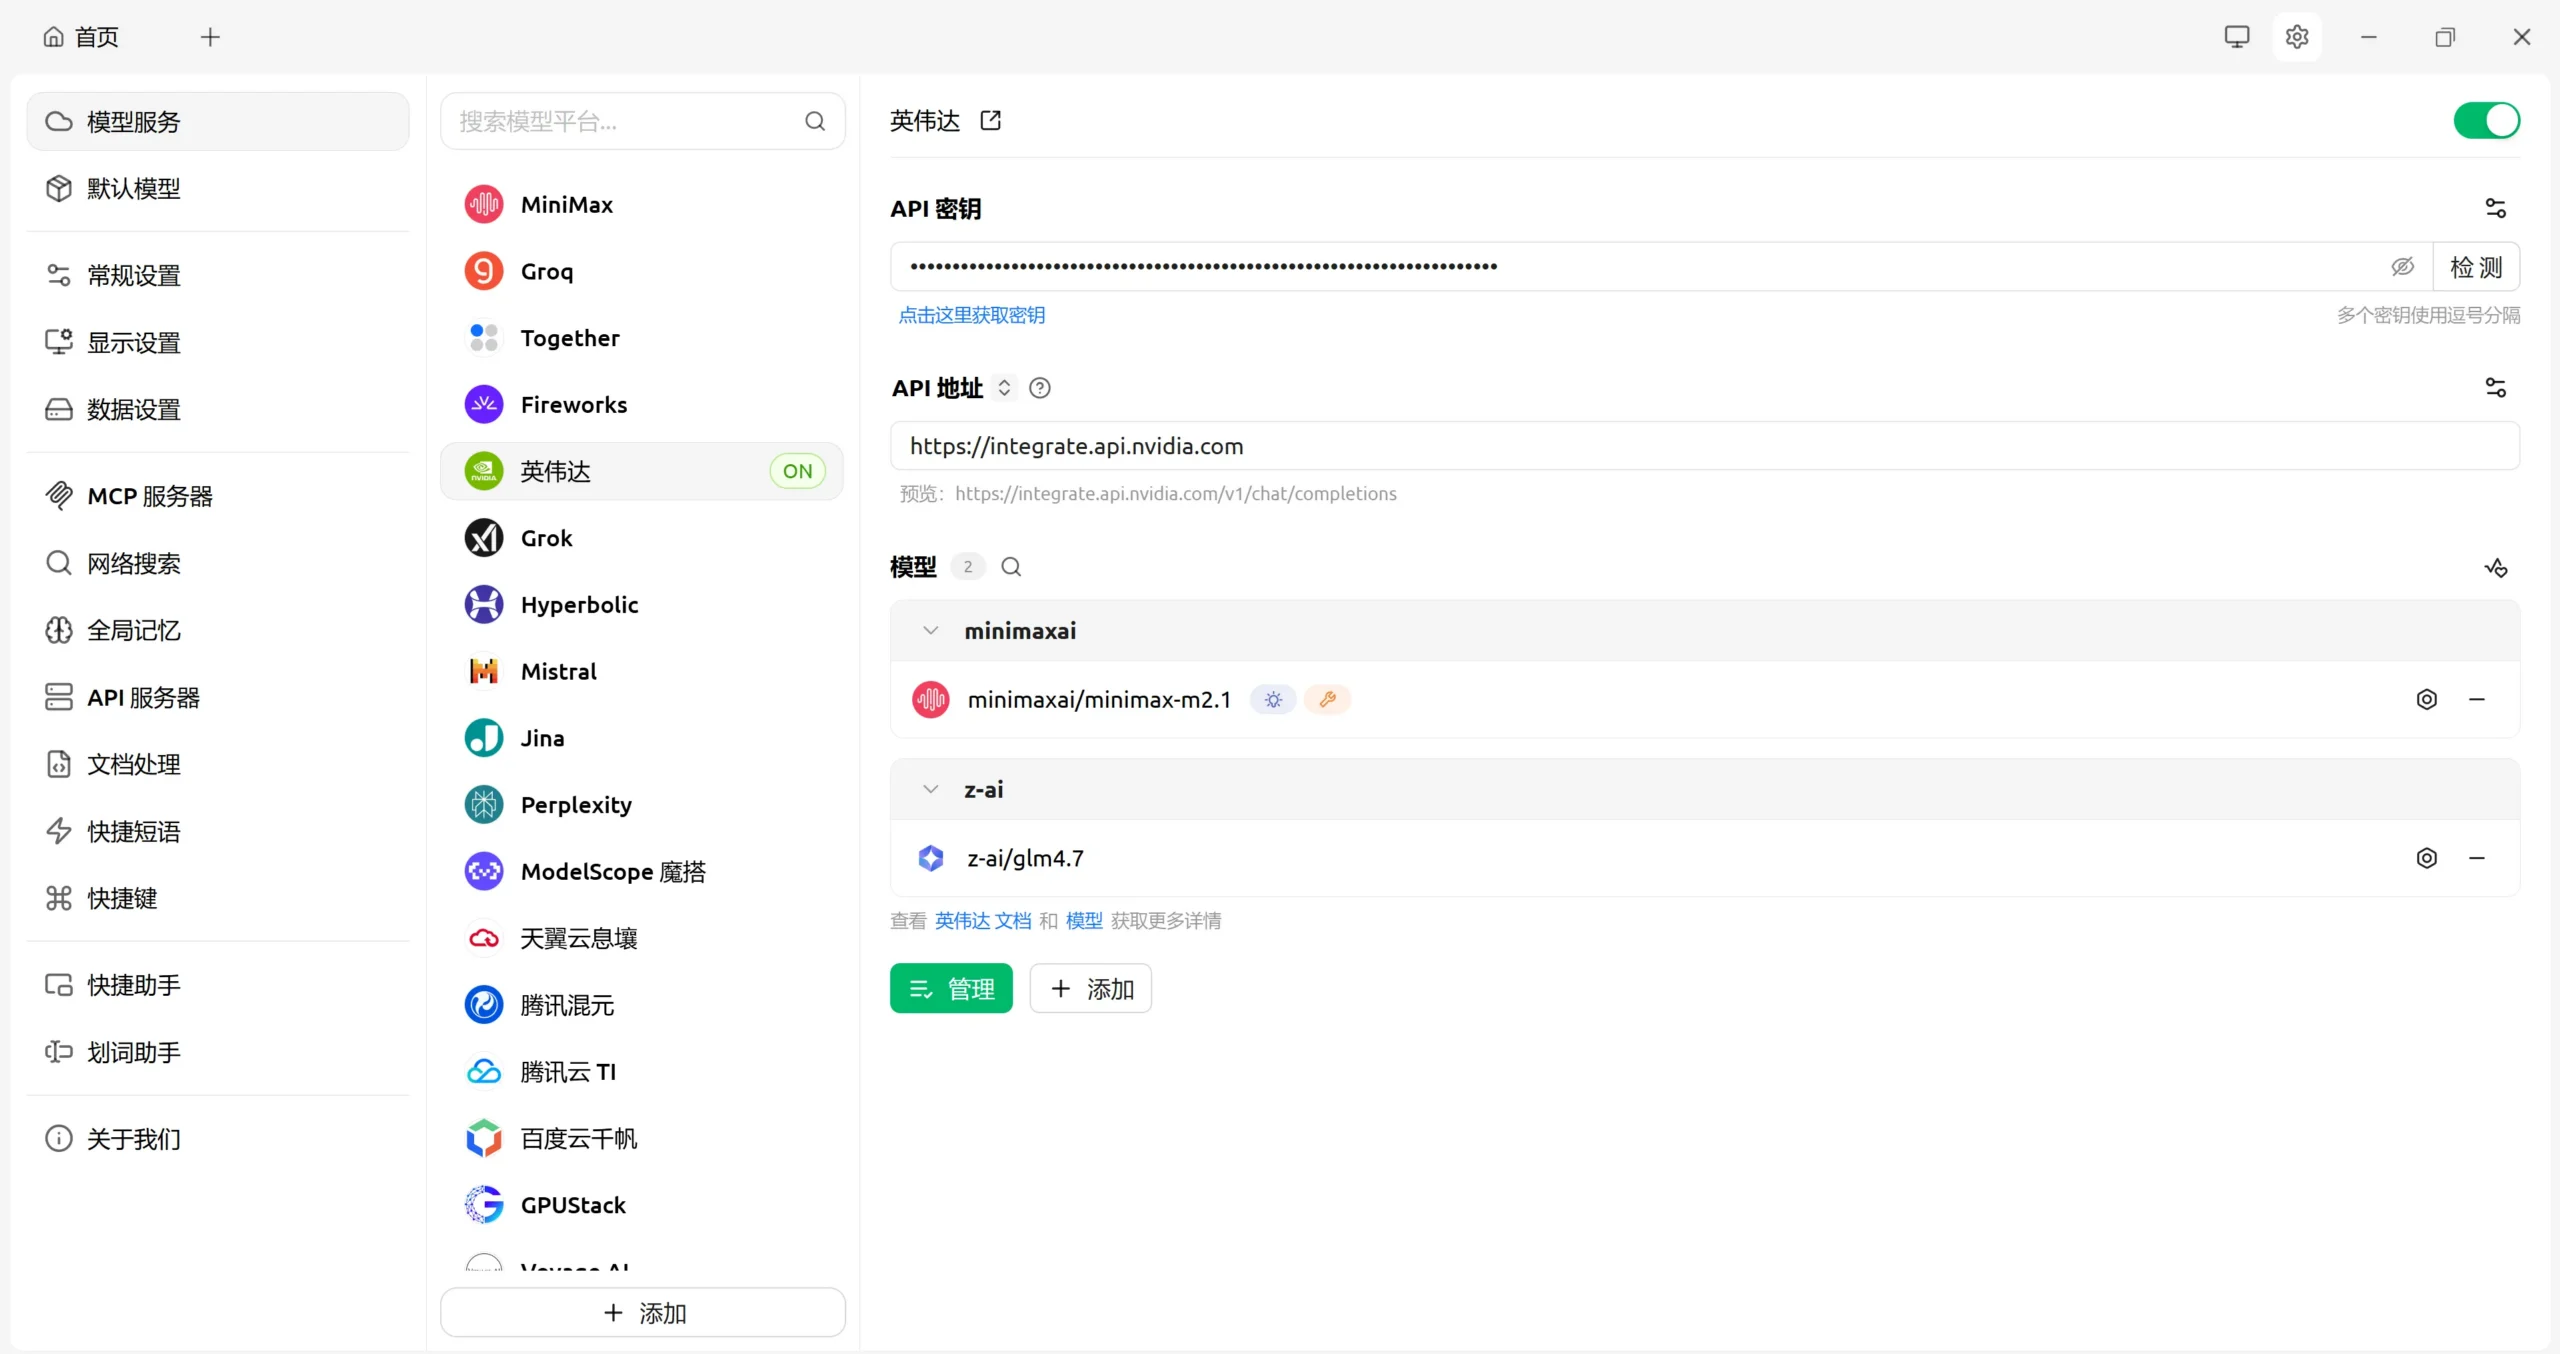Open 点击这里获取密钥 link
This screenshot has width=2560, height=1354.
coord(971,315)
